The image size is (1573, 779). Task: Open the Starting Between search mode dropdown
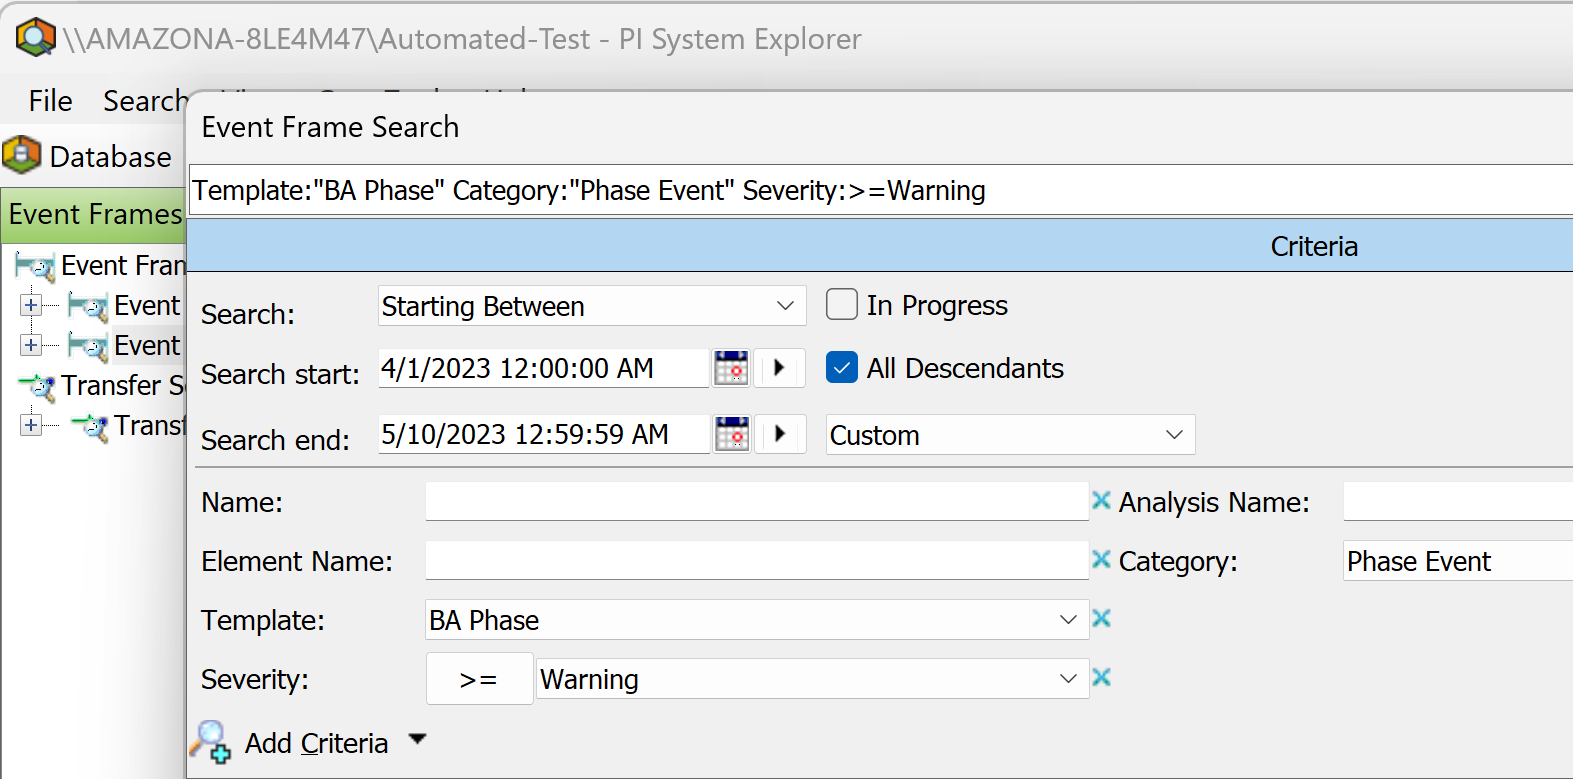pos(785,306)
